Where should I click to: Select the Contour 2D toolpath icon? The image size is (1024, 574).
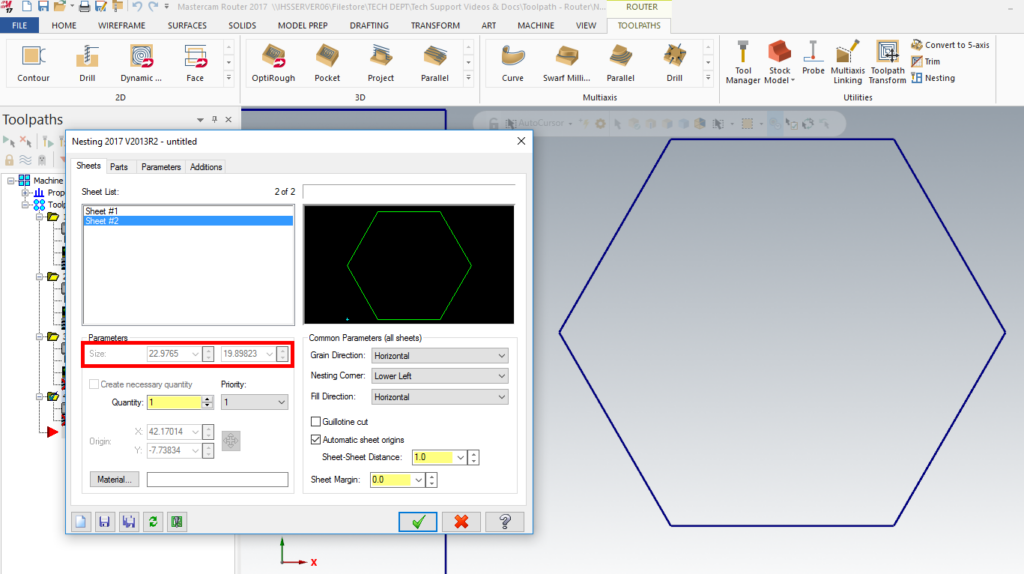tap(33, 63)
